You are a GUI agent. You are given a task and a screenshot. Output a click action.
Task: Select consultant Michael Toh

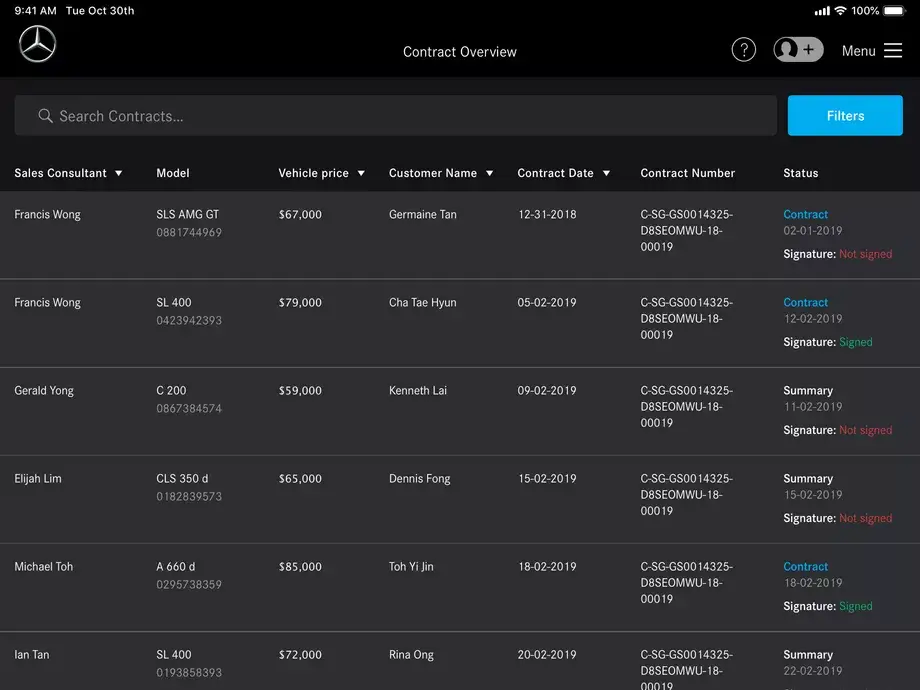43,566
